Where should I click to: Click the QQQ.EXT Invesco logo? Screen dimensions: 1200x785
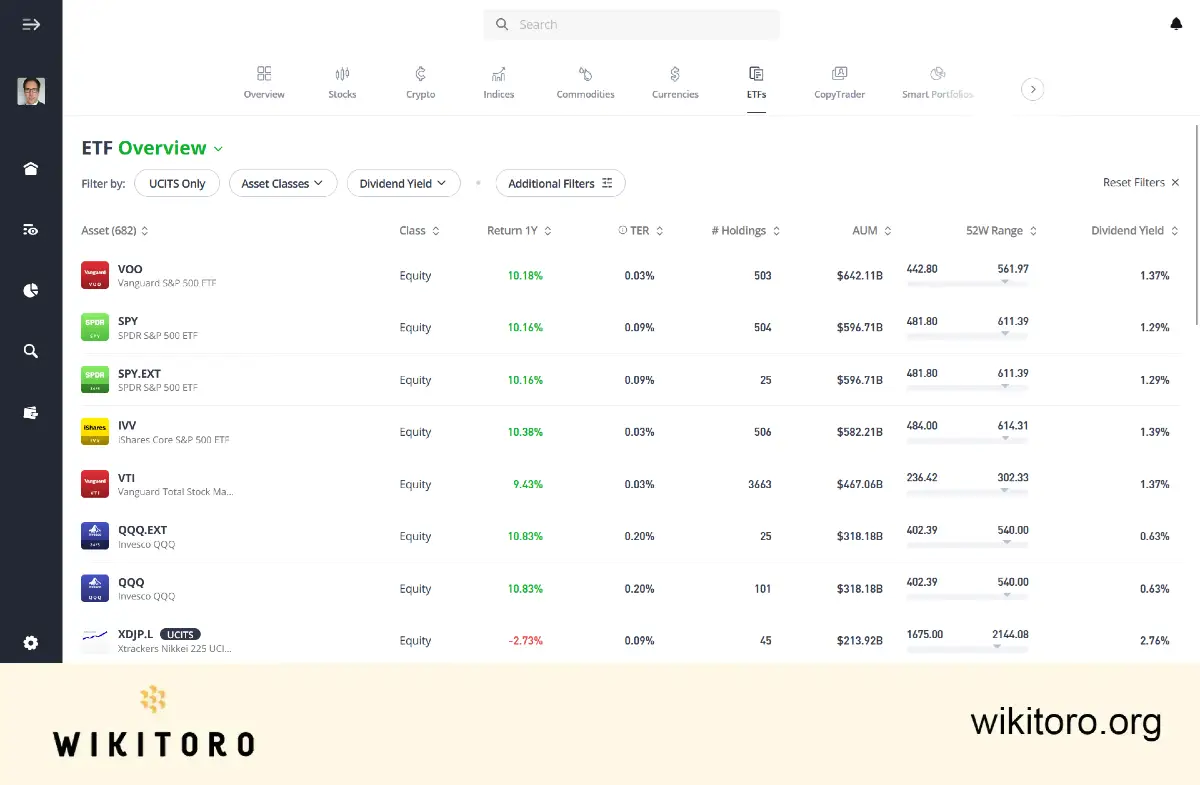pos(95,536)
